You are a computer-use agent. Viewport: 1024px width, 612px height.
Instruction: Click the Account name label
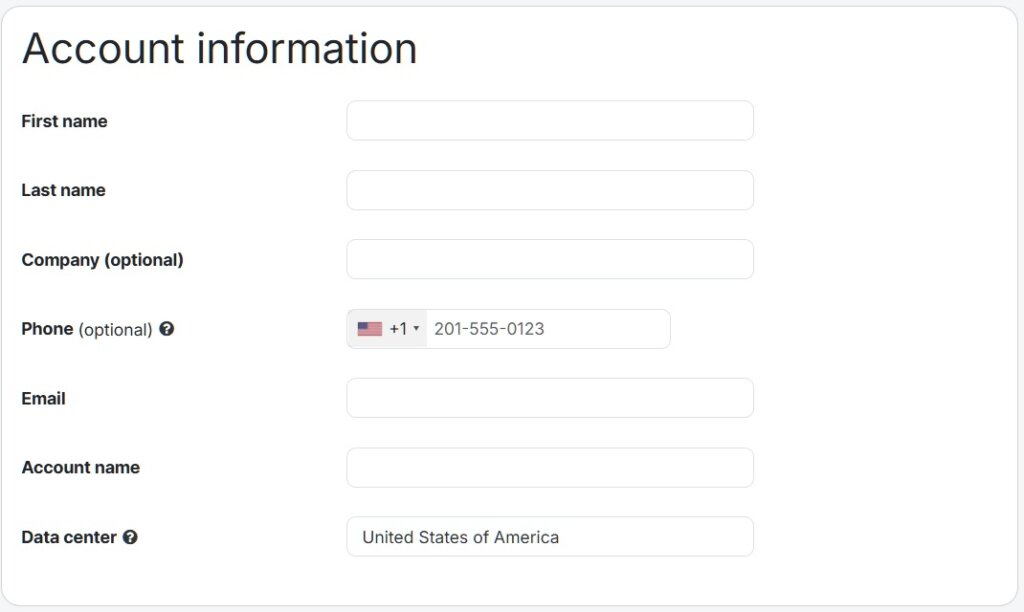click(81, 468)
